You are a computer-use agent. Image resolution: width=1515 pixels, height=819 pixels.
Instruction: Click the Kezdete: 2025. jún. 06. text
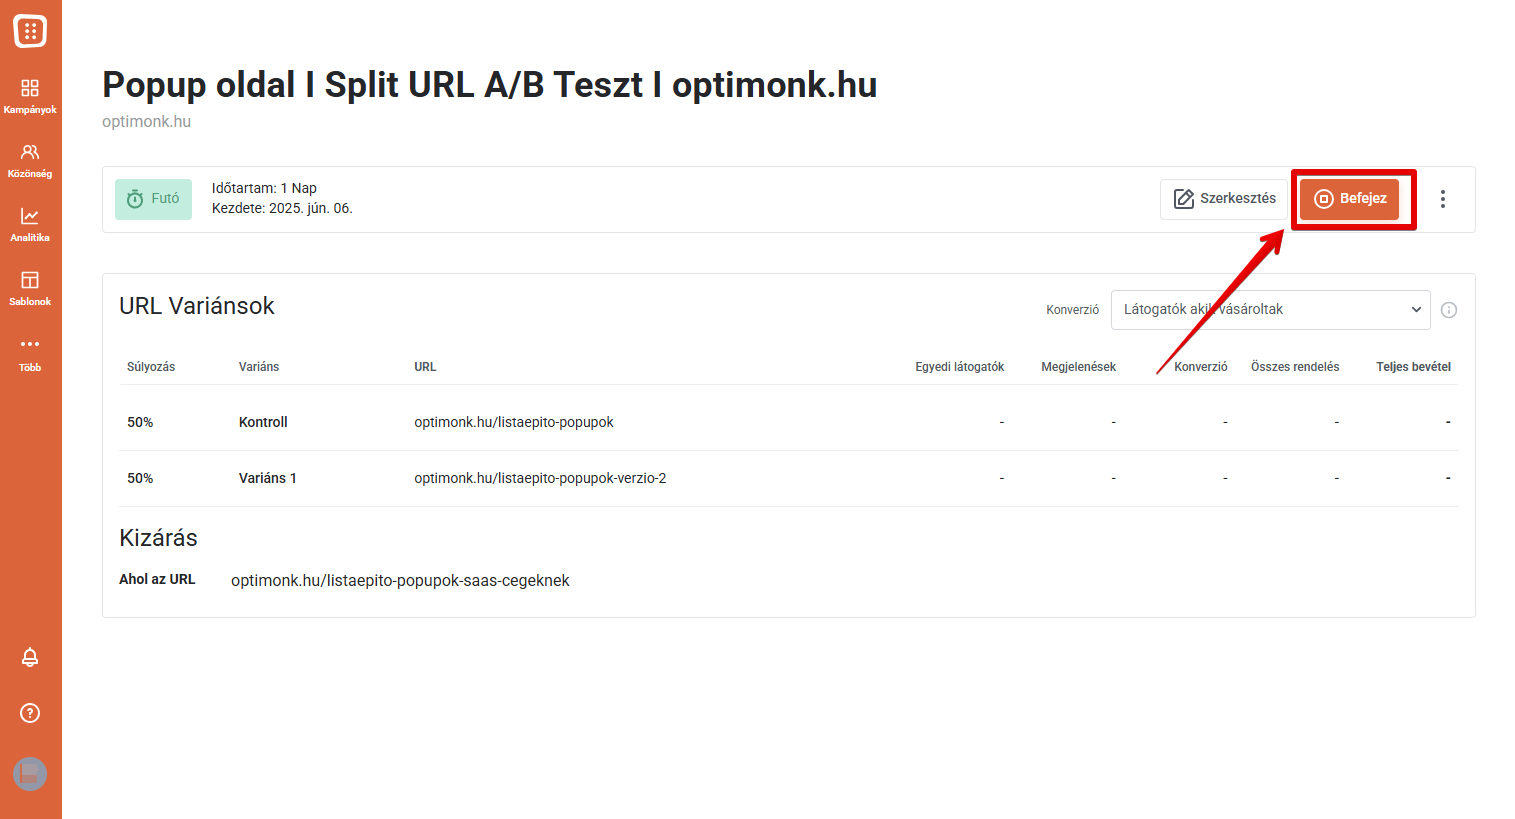coord(282,208)
